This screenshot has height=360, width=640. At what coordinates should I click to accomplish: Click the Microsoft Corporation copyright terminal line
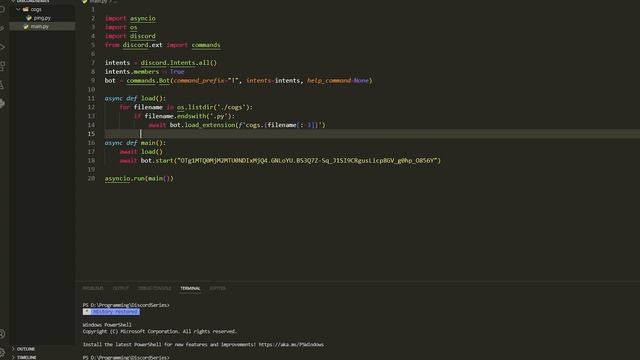tap(160, 331)
